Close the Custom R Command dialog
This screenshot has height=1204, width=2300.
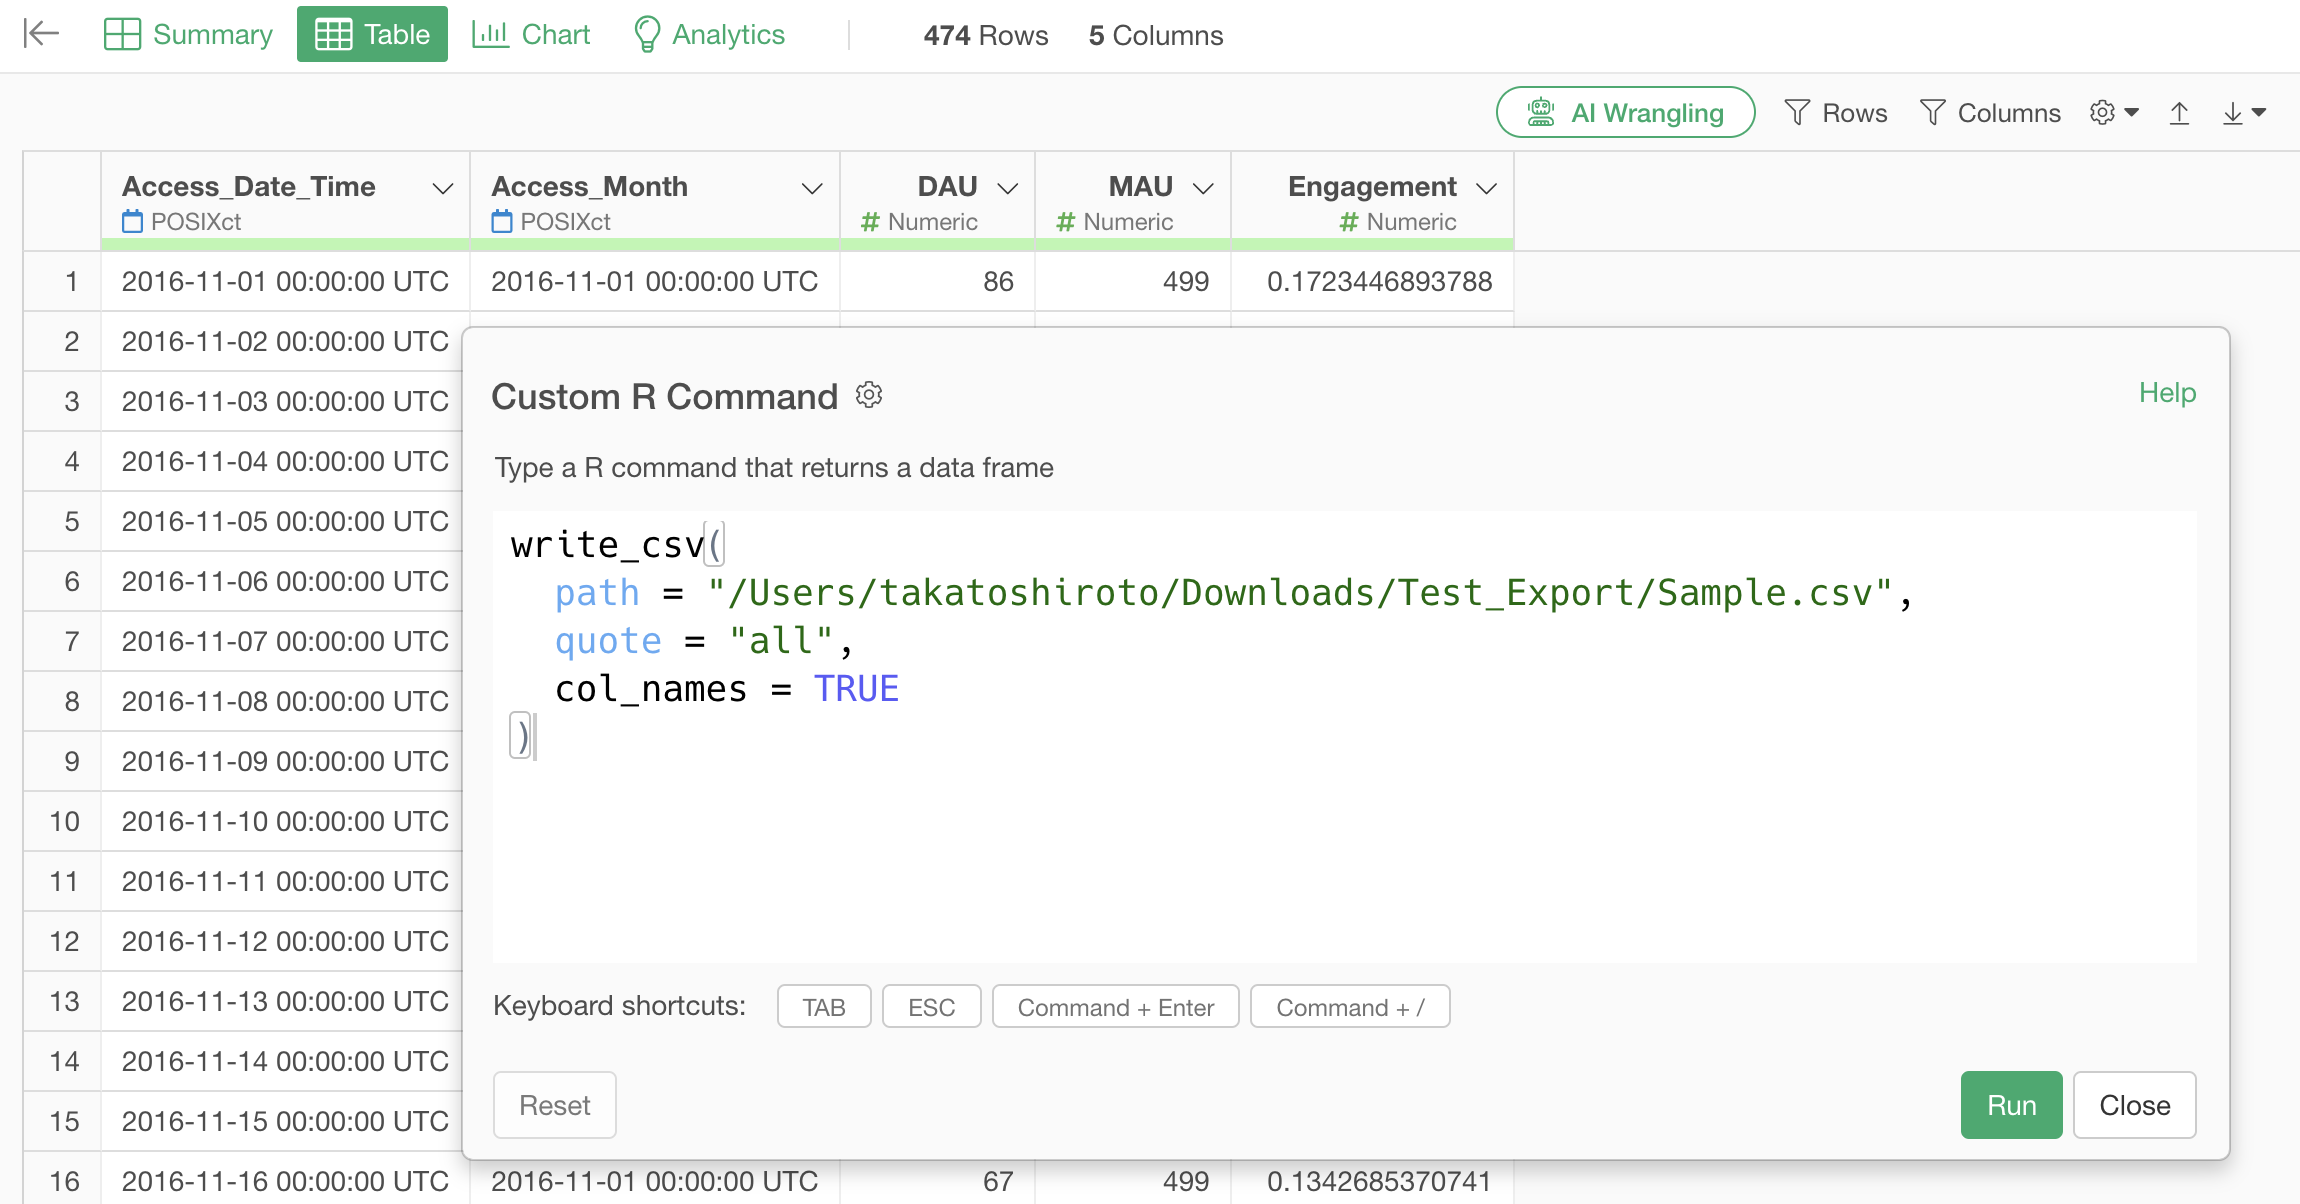click(x=2134, y=1105)
